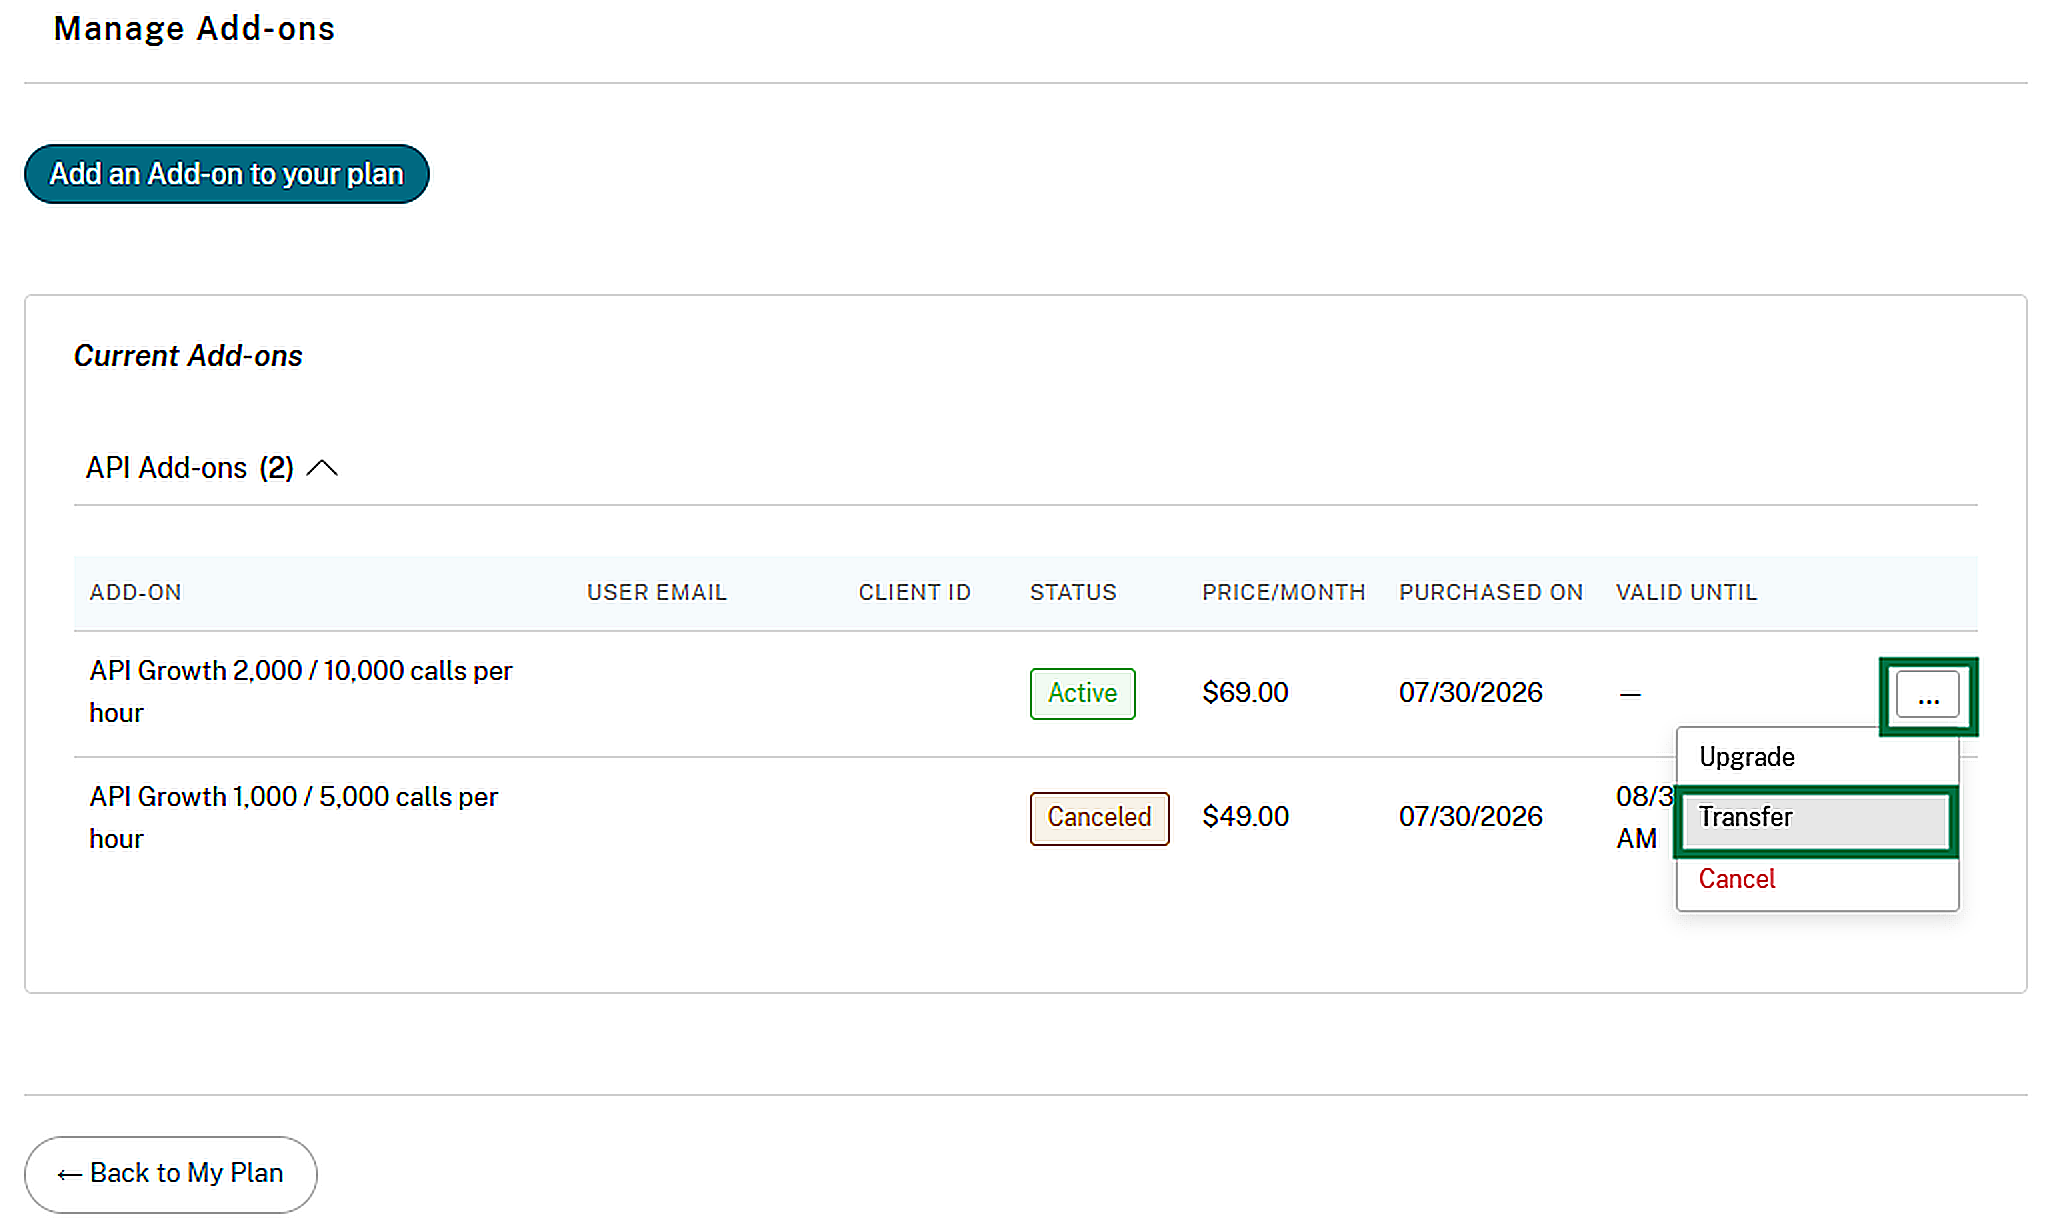Click the VALID UNTIL column header

[x=1686, y=592]
